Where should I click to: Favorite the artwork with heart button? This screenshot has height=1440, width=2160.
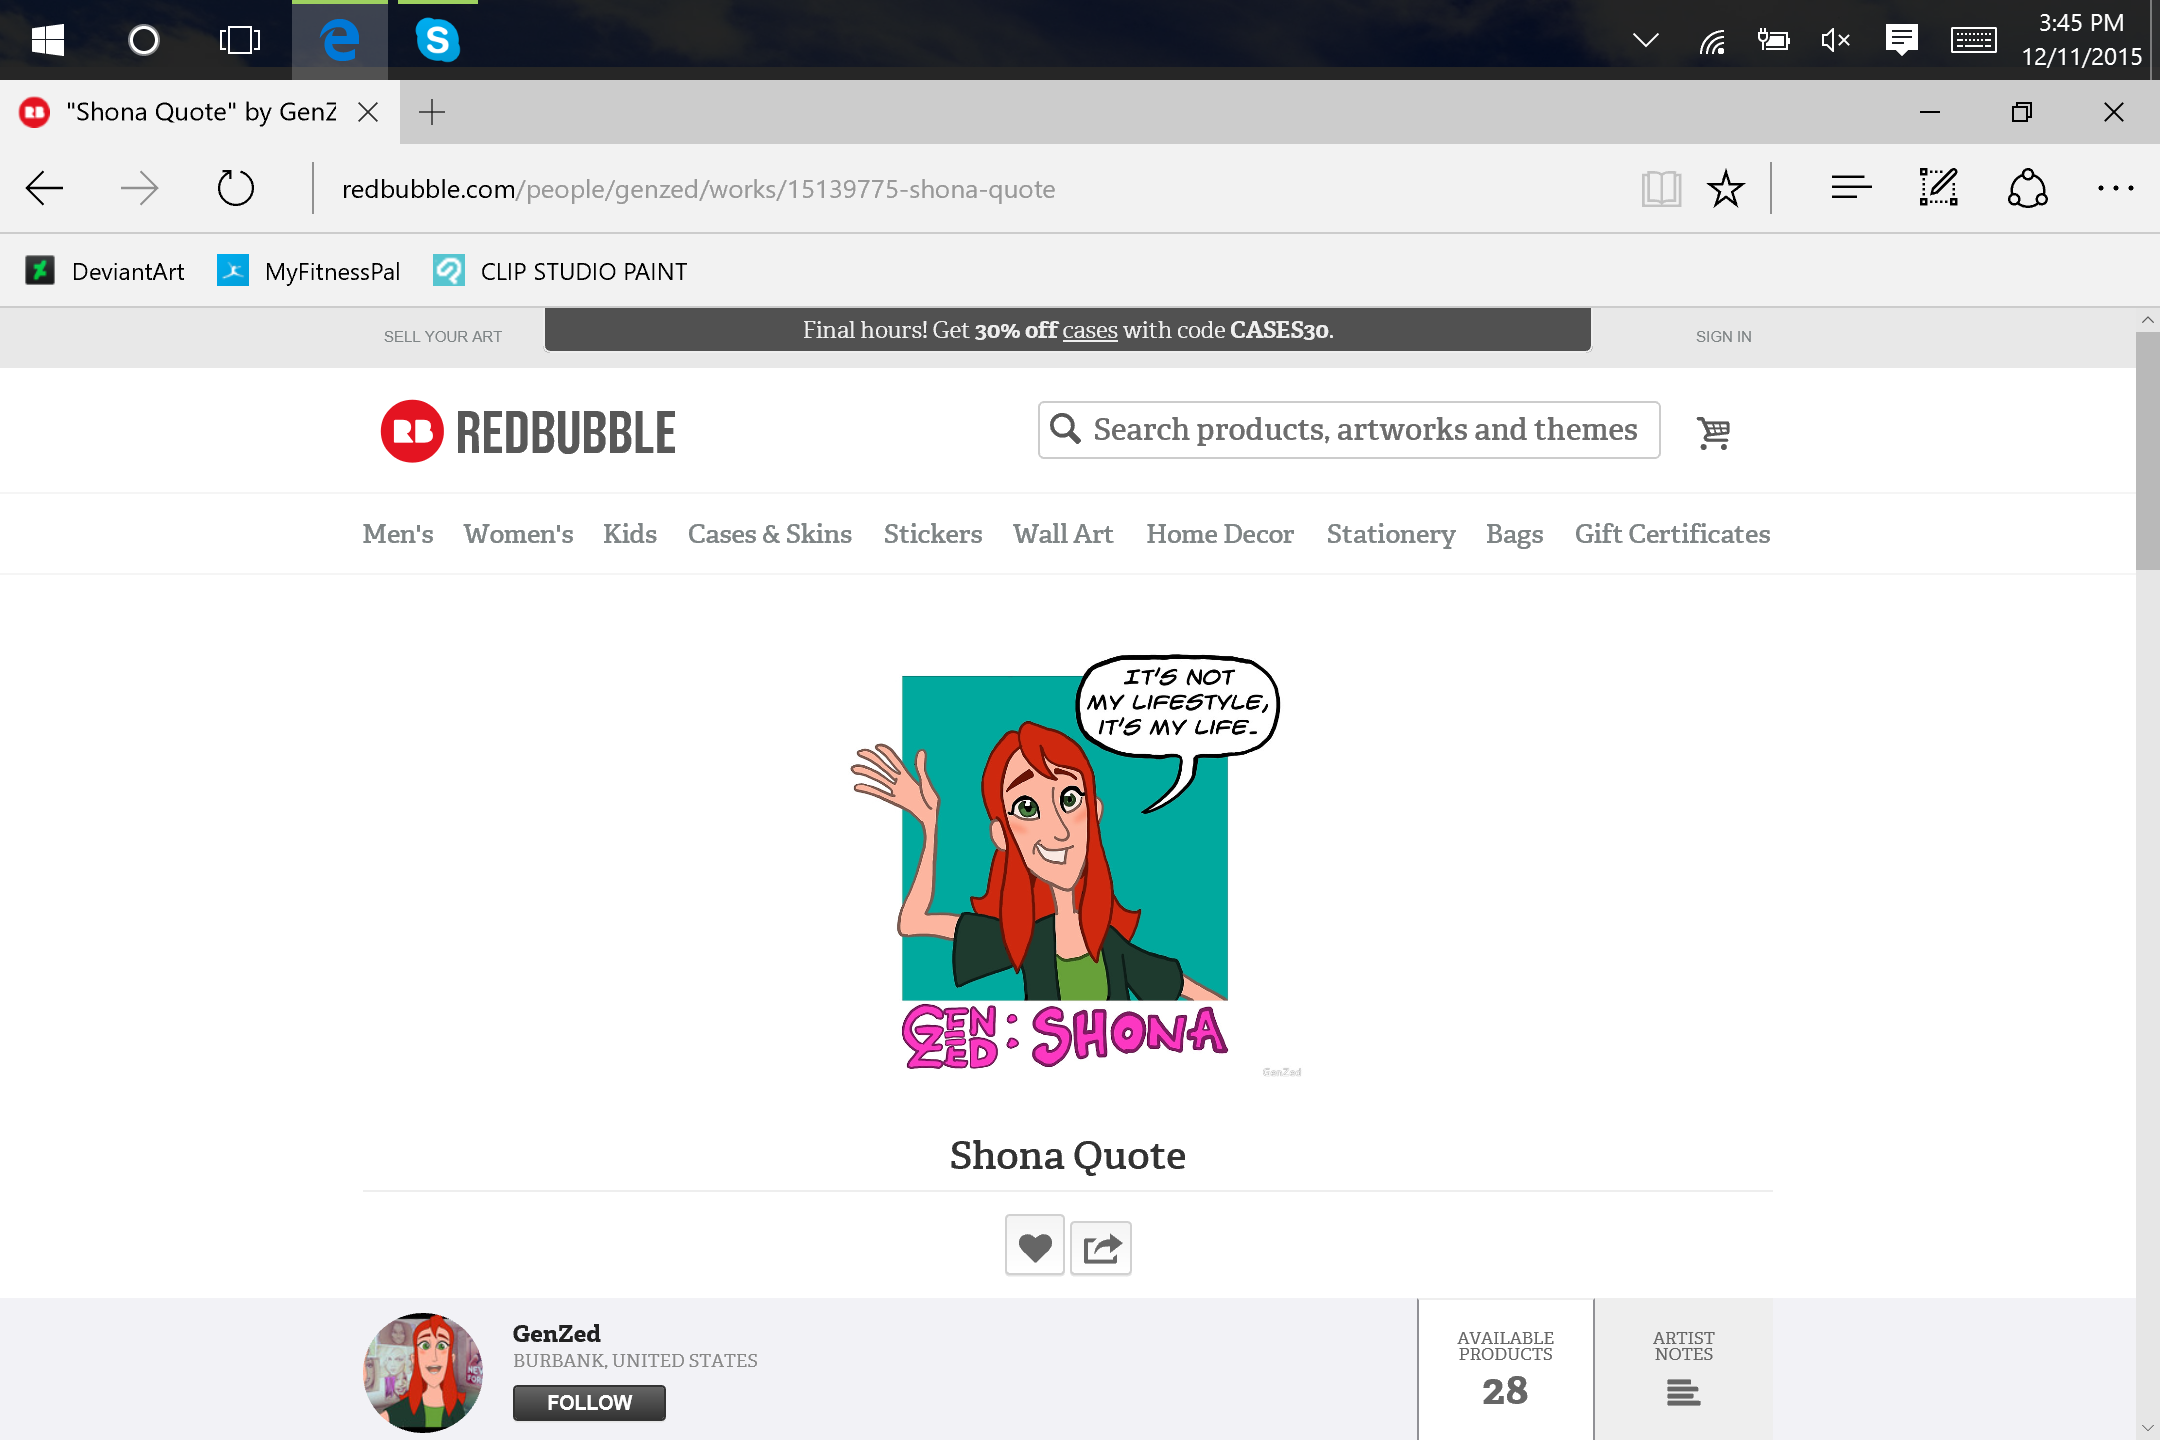coord(1035,1247)
